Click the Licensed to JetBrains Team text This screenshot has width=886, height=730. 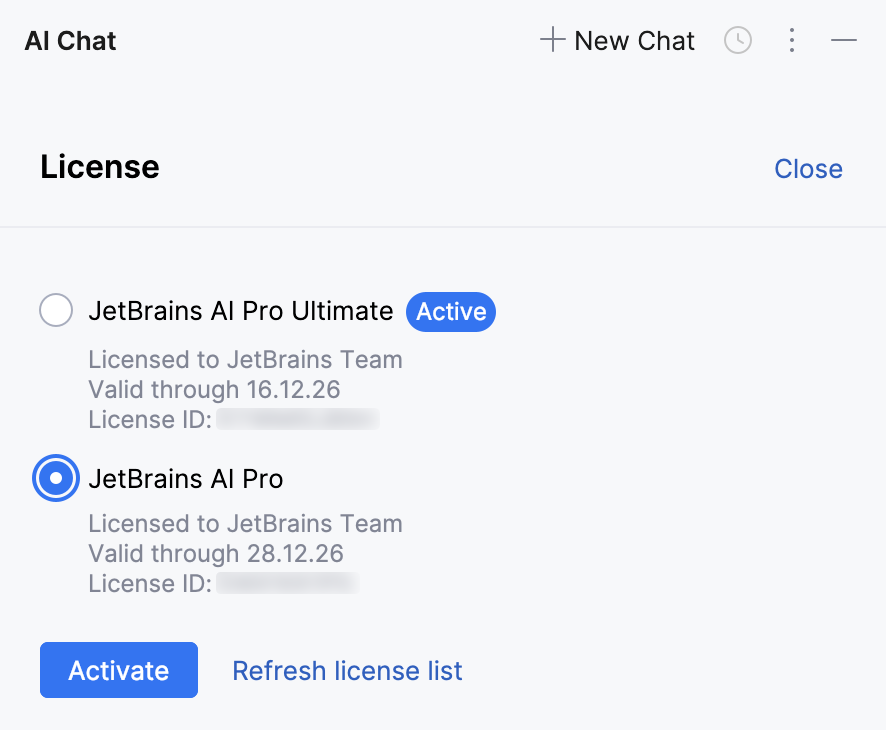coord(245,359)
